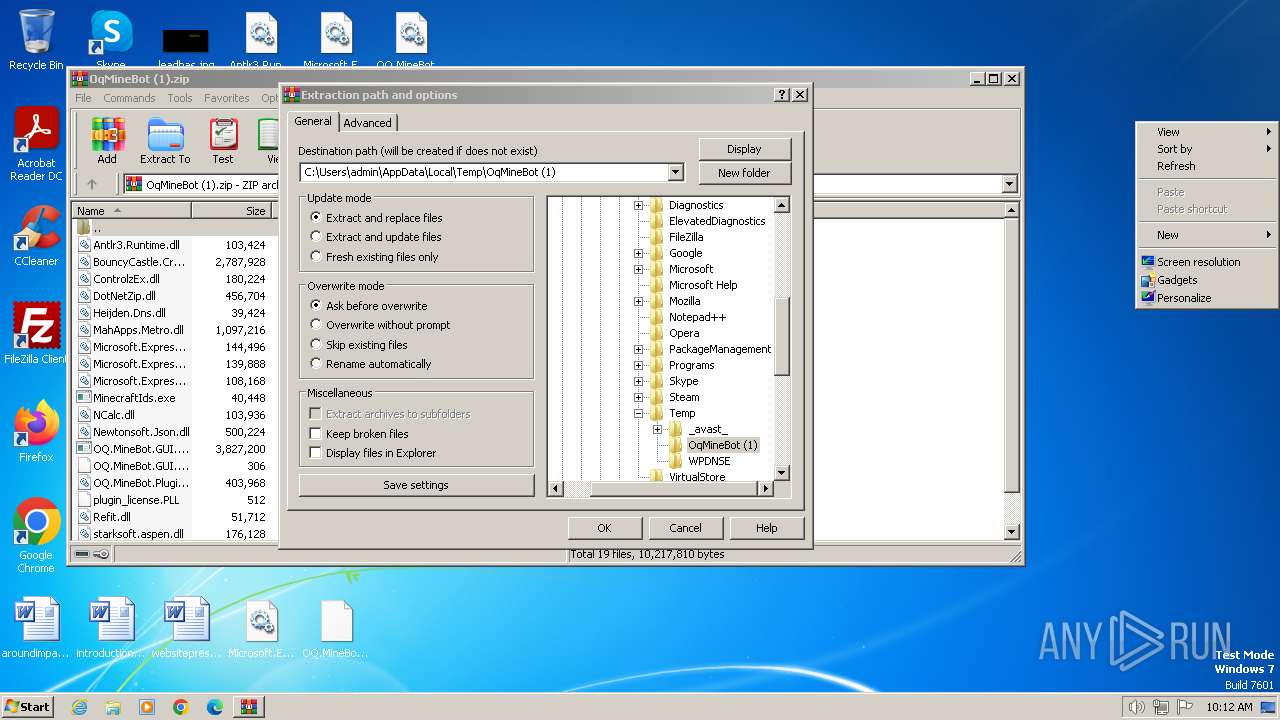Open Windows Explorer from taskbar
Image resolution: width=1280 pixels, height=720 pixels.
tap(113, 707)
